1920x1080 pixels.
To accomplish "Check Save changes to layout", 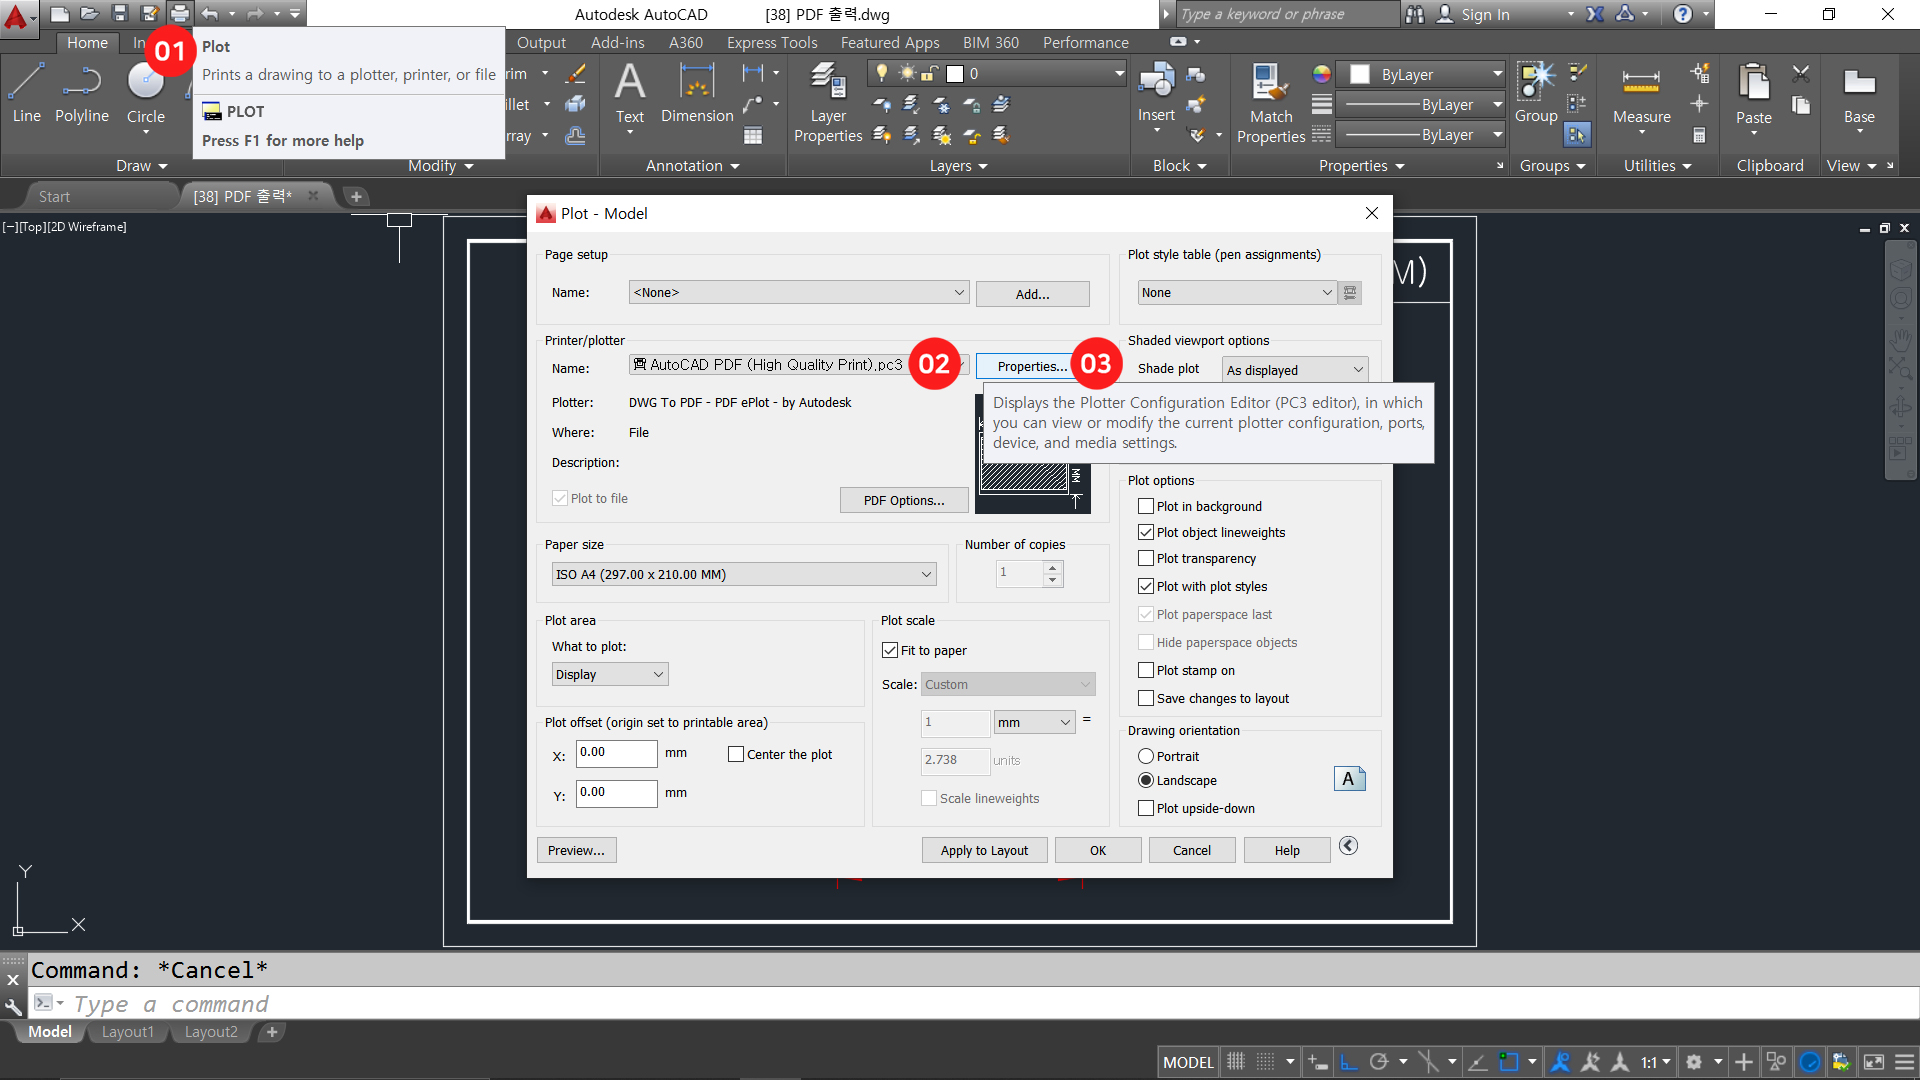I will pos(1146,698).
